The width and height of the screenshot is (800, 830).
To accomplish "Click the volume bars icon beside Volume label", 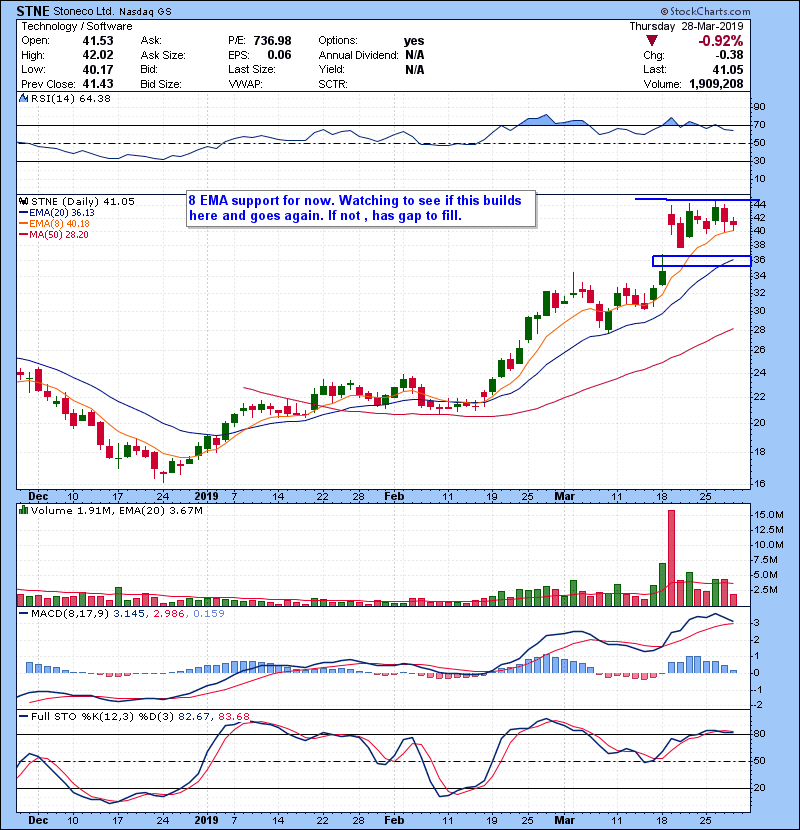I will pyautogui.click(x=24, y=510).
